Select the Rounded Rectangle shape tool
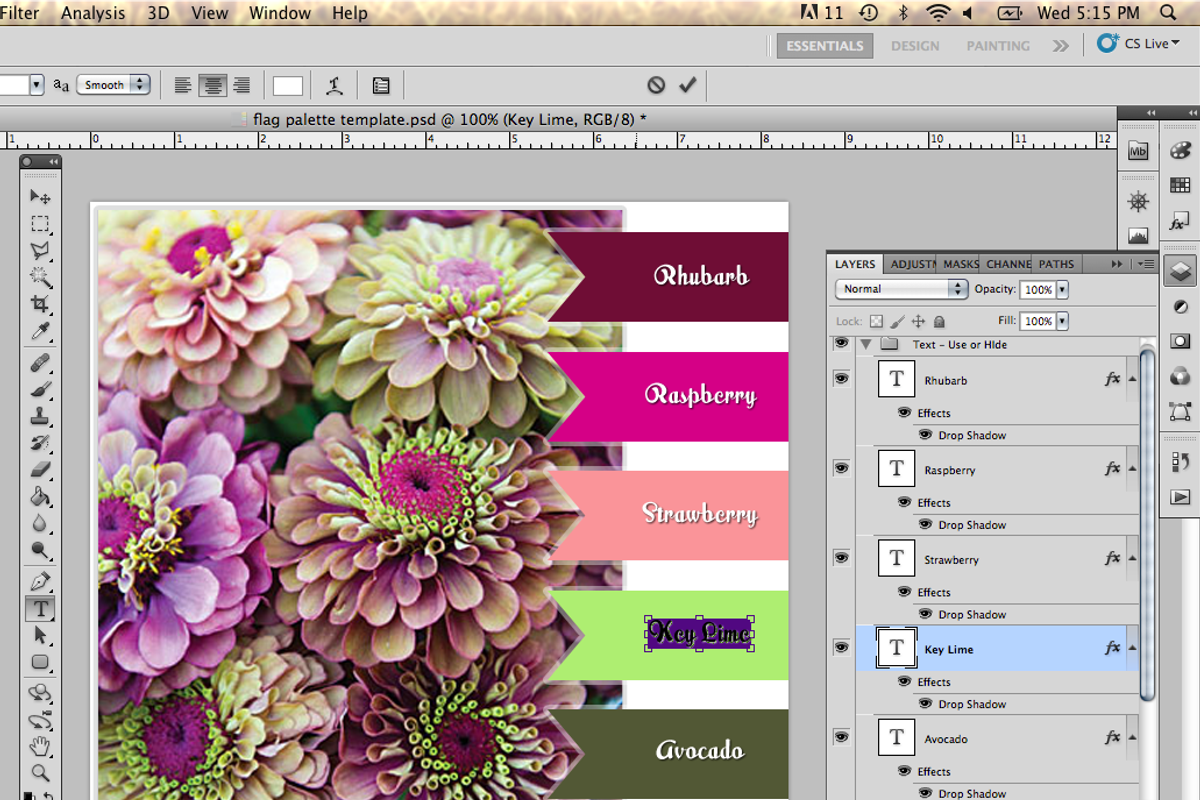Viewport: 1200px width, 800px height. pyautogui.click(x=41, y=662)
